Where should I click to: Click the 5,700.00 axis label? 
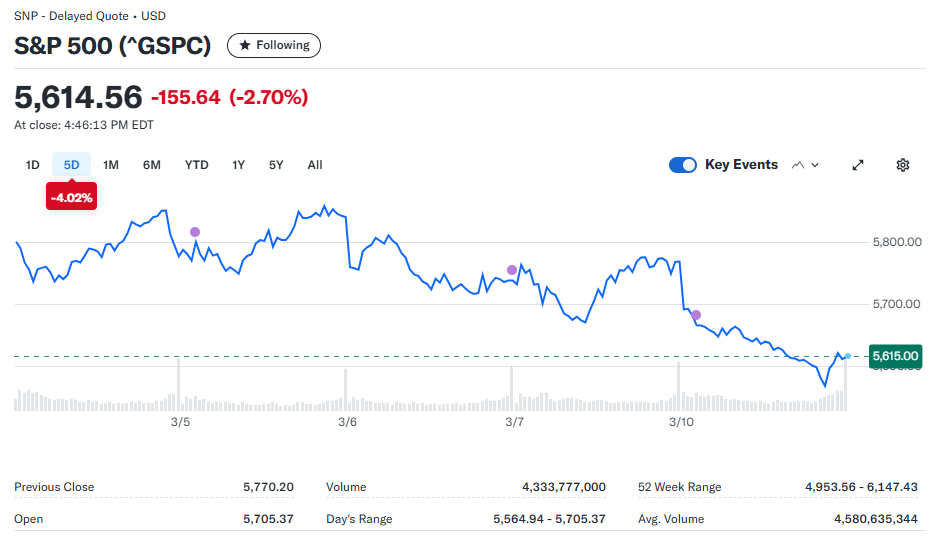pyautogui.click(x=897, y=304)
